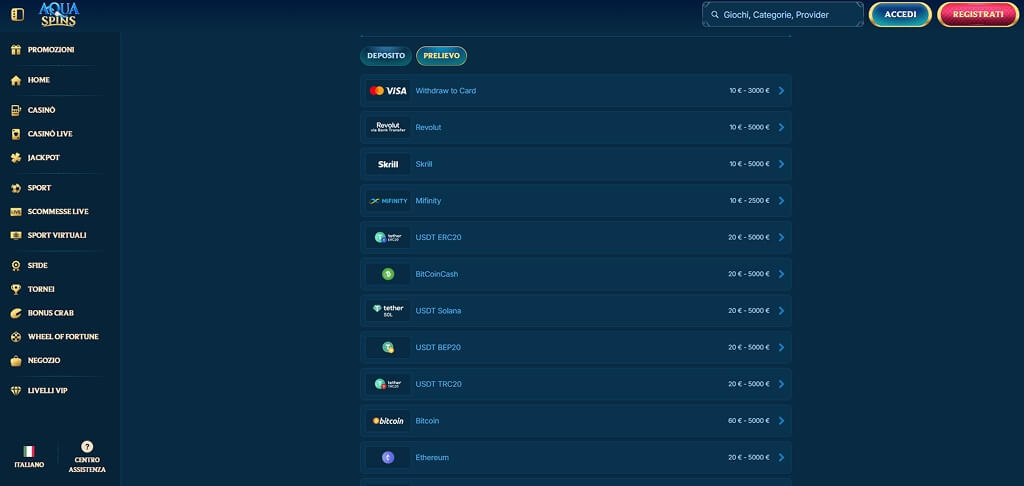The image size is (1024, 486).
Task: Expand Withdraw to Card row chevron
Action: (x=781, y=91)
